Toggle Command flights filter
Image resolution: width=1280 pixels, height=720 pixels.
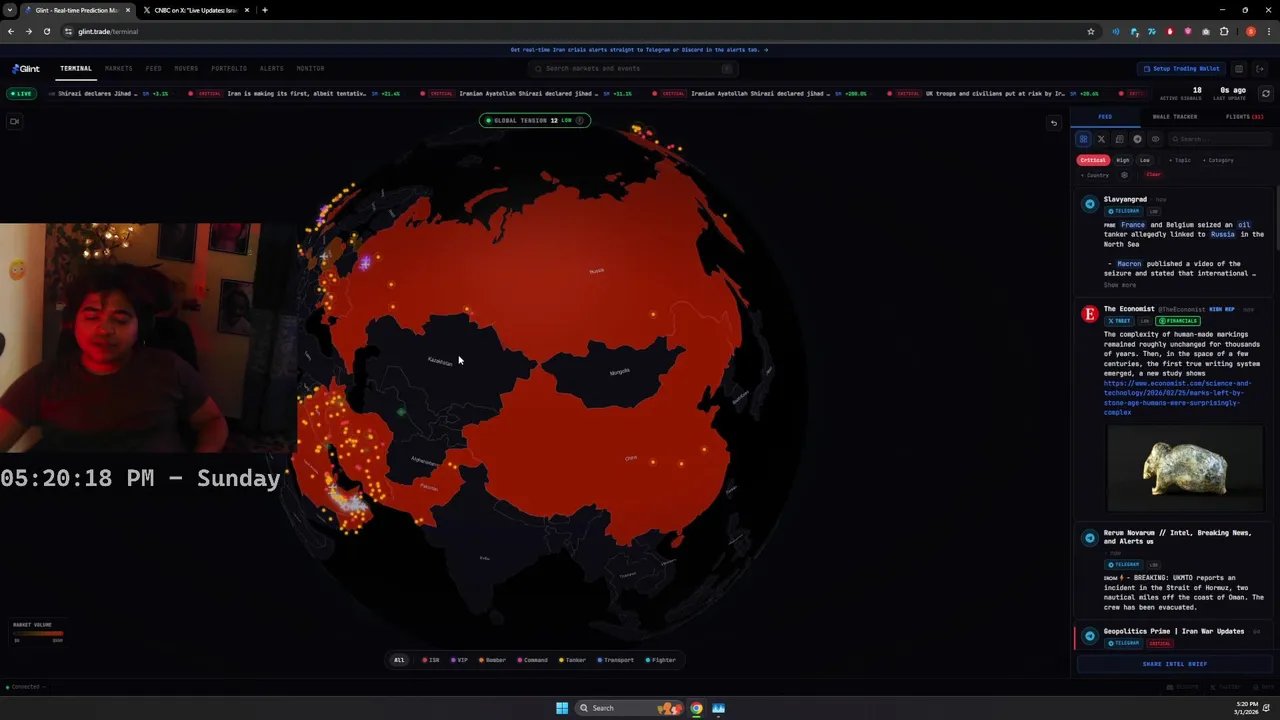(533, 660)
